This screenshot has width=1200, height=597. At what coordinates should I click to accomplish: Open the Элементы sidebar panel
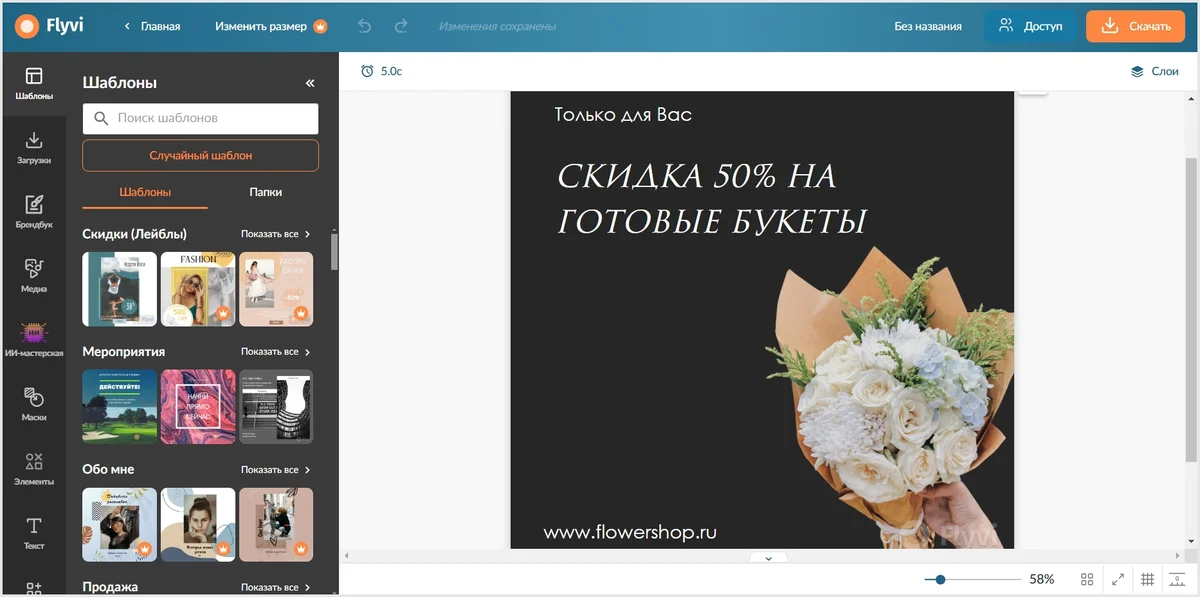point(33,468)
